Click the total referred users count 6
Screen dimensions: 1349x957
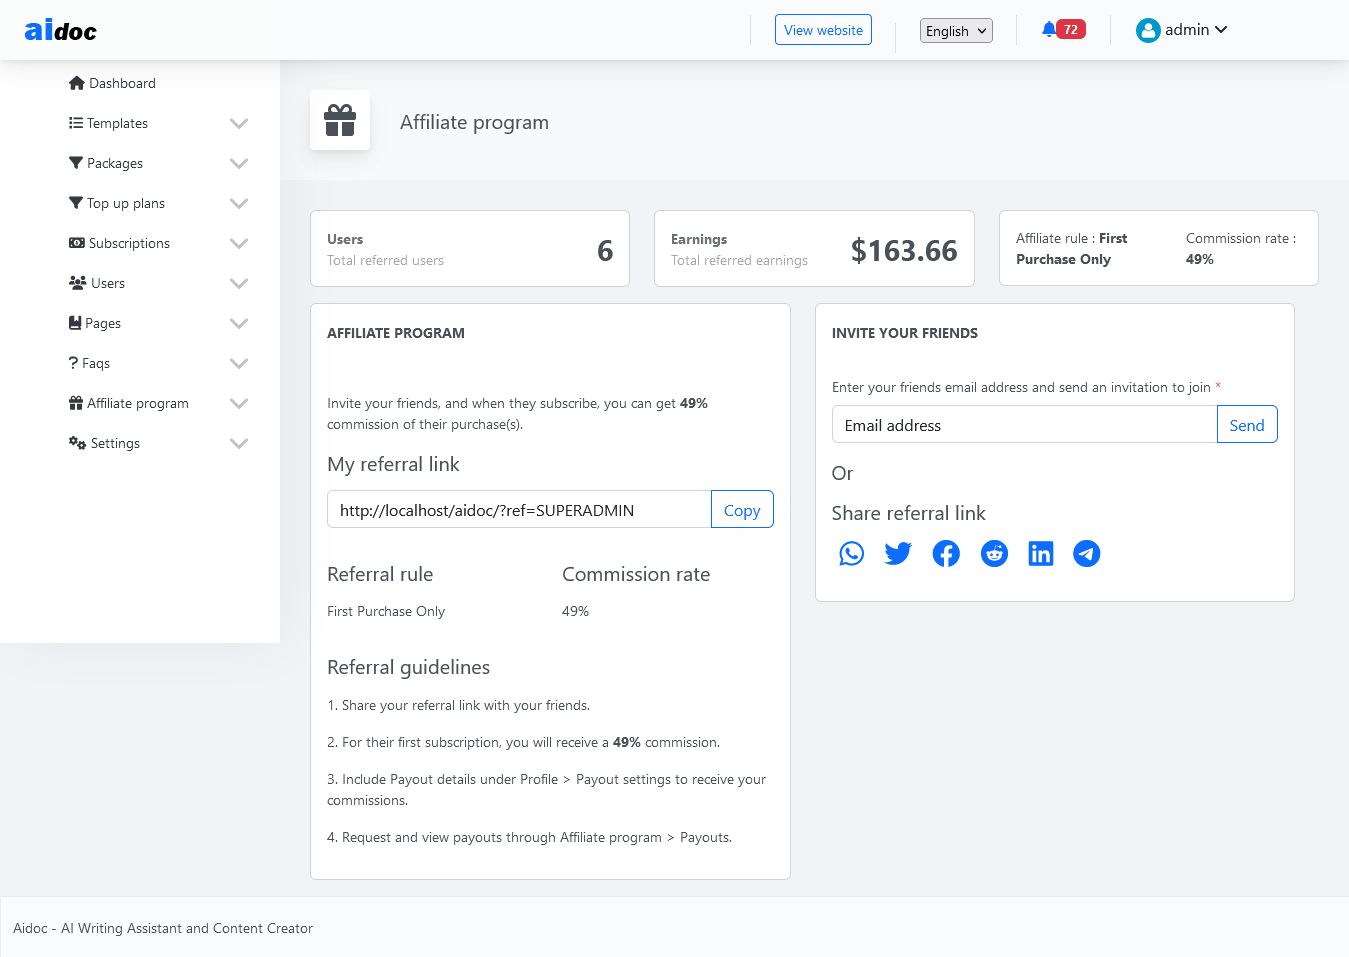click(x=605, y=250)
